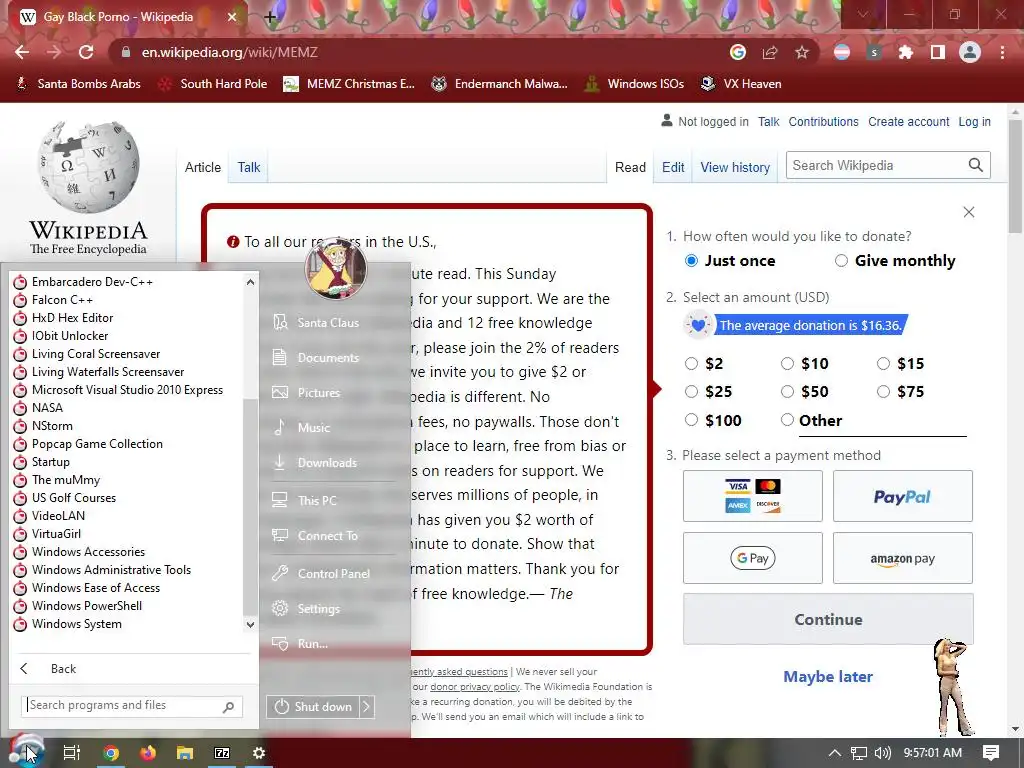Viewport: 1024px width, 768px height.
Task: Toggle the browser side panel icon
Action: tap(938, 52)
